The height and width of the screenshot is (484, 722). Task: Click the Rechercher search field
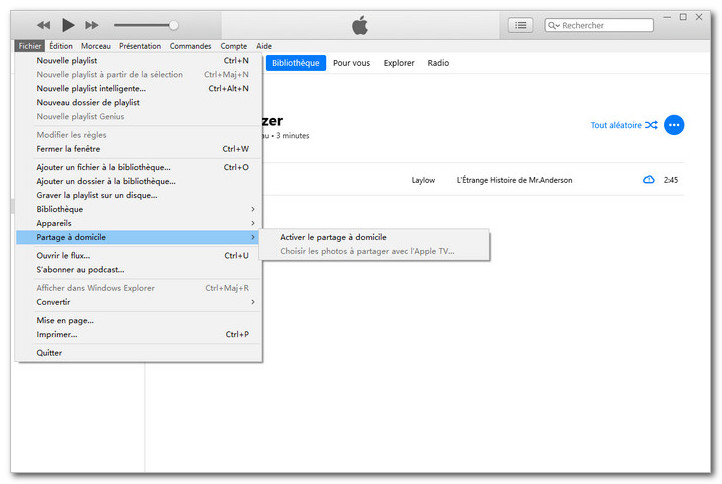click(x=599, y=25)
